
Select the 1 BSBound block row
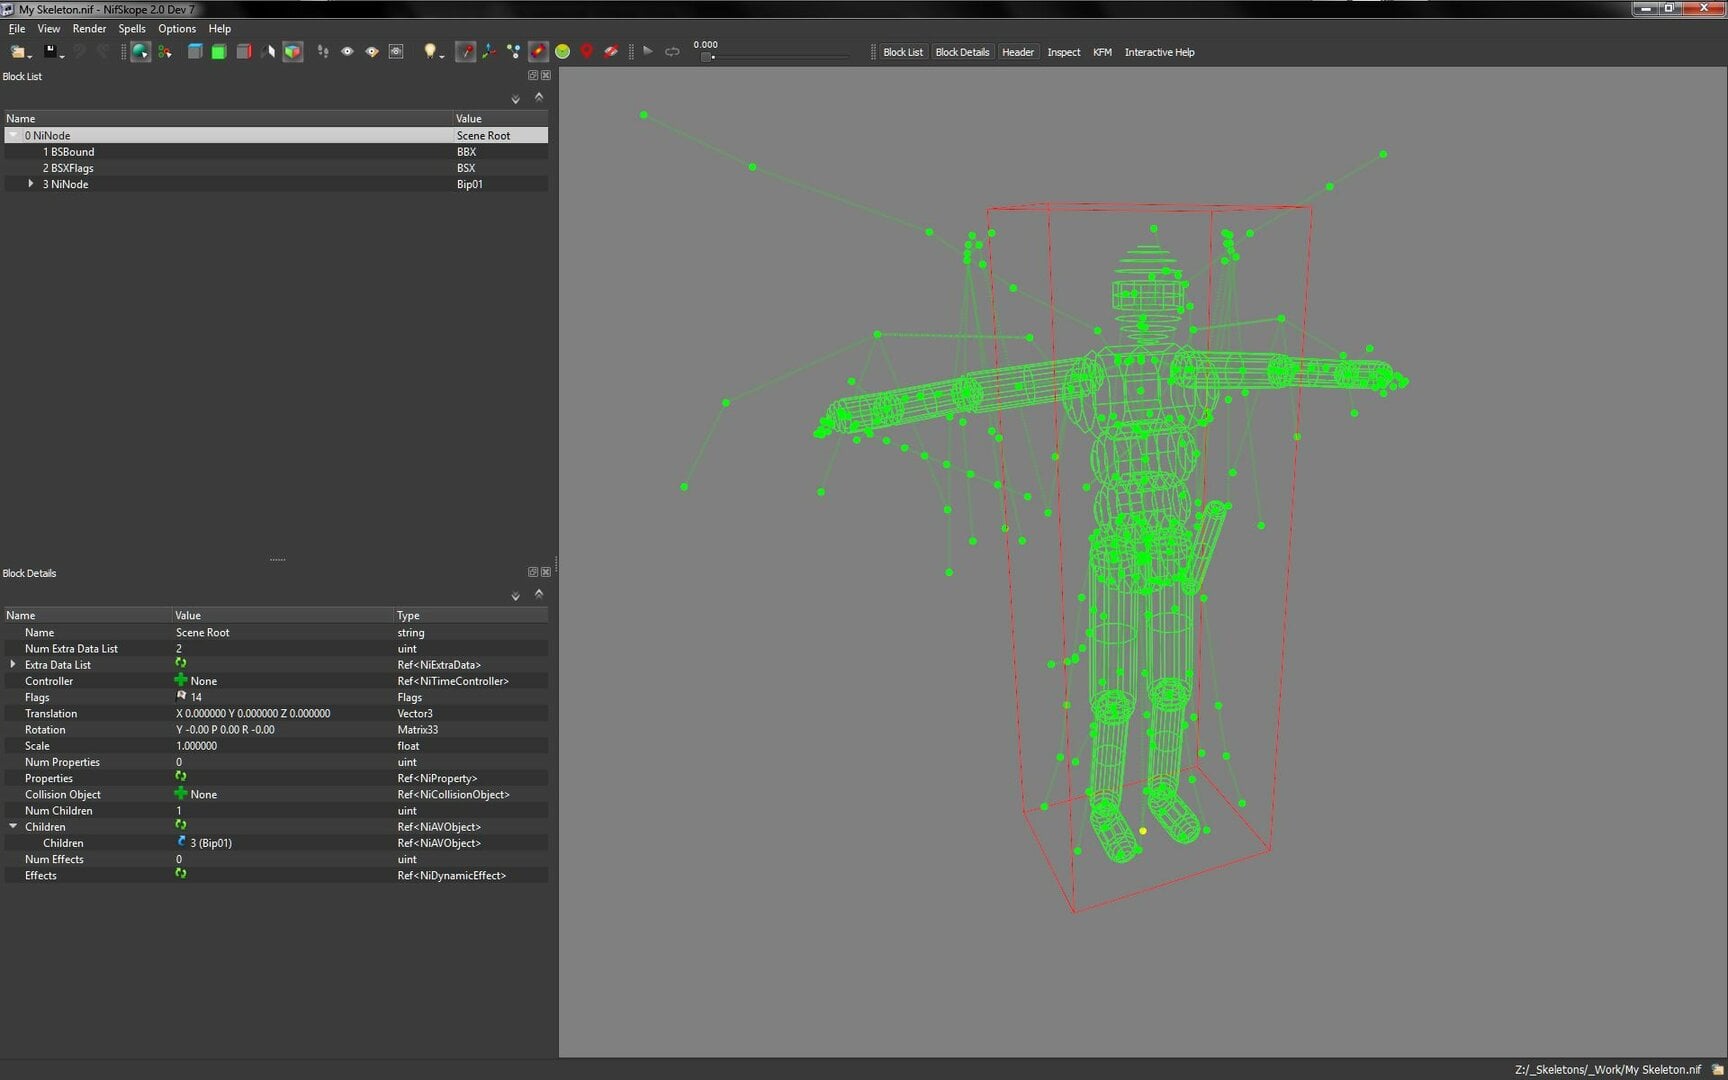point(276,152)
